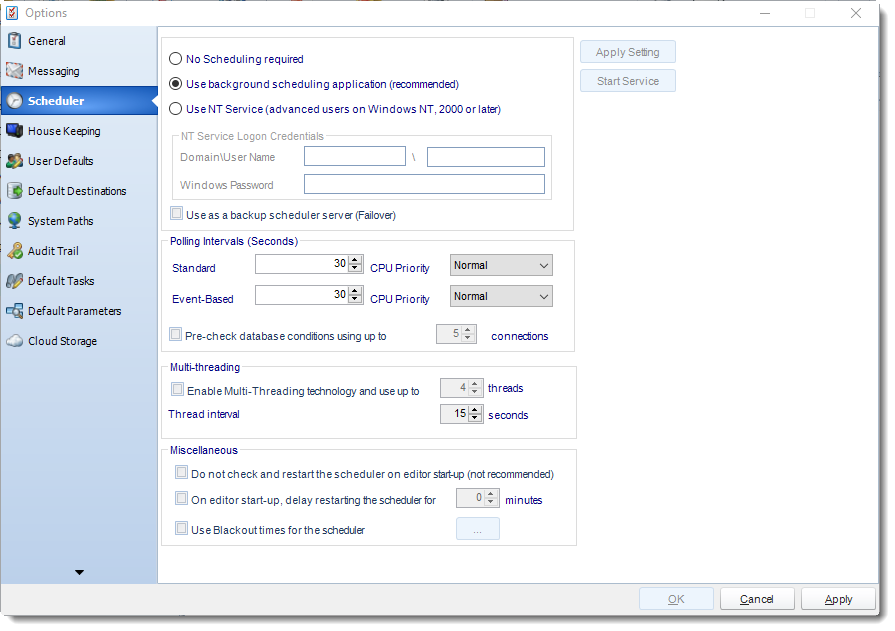The width and height of the screenshot is (895, 631).
Task: Open System Paths section
Action: 79,221
